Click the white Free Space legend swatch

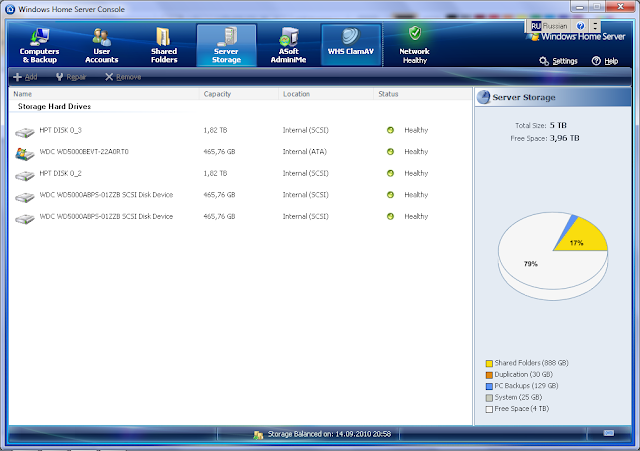pos(489,409)
